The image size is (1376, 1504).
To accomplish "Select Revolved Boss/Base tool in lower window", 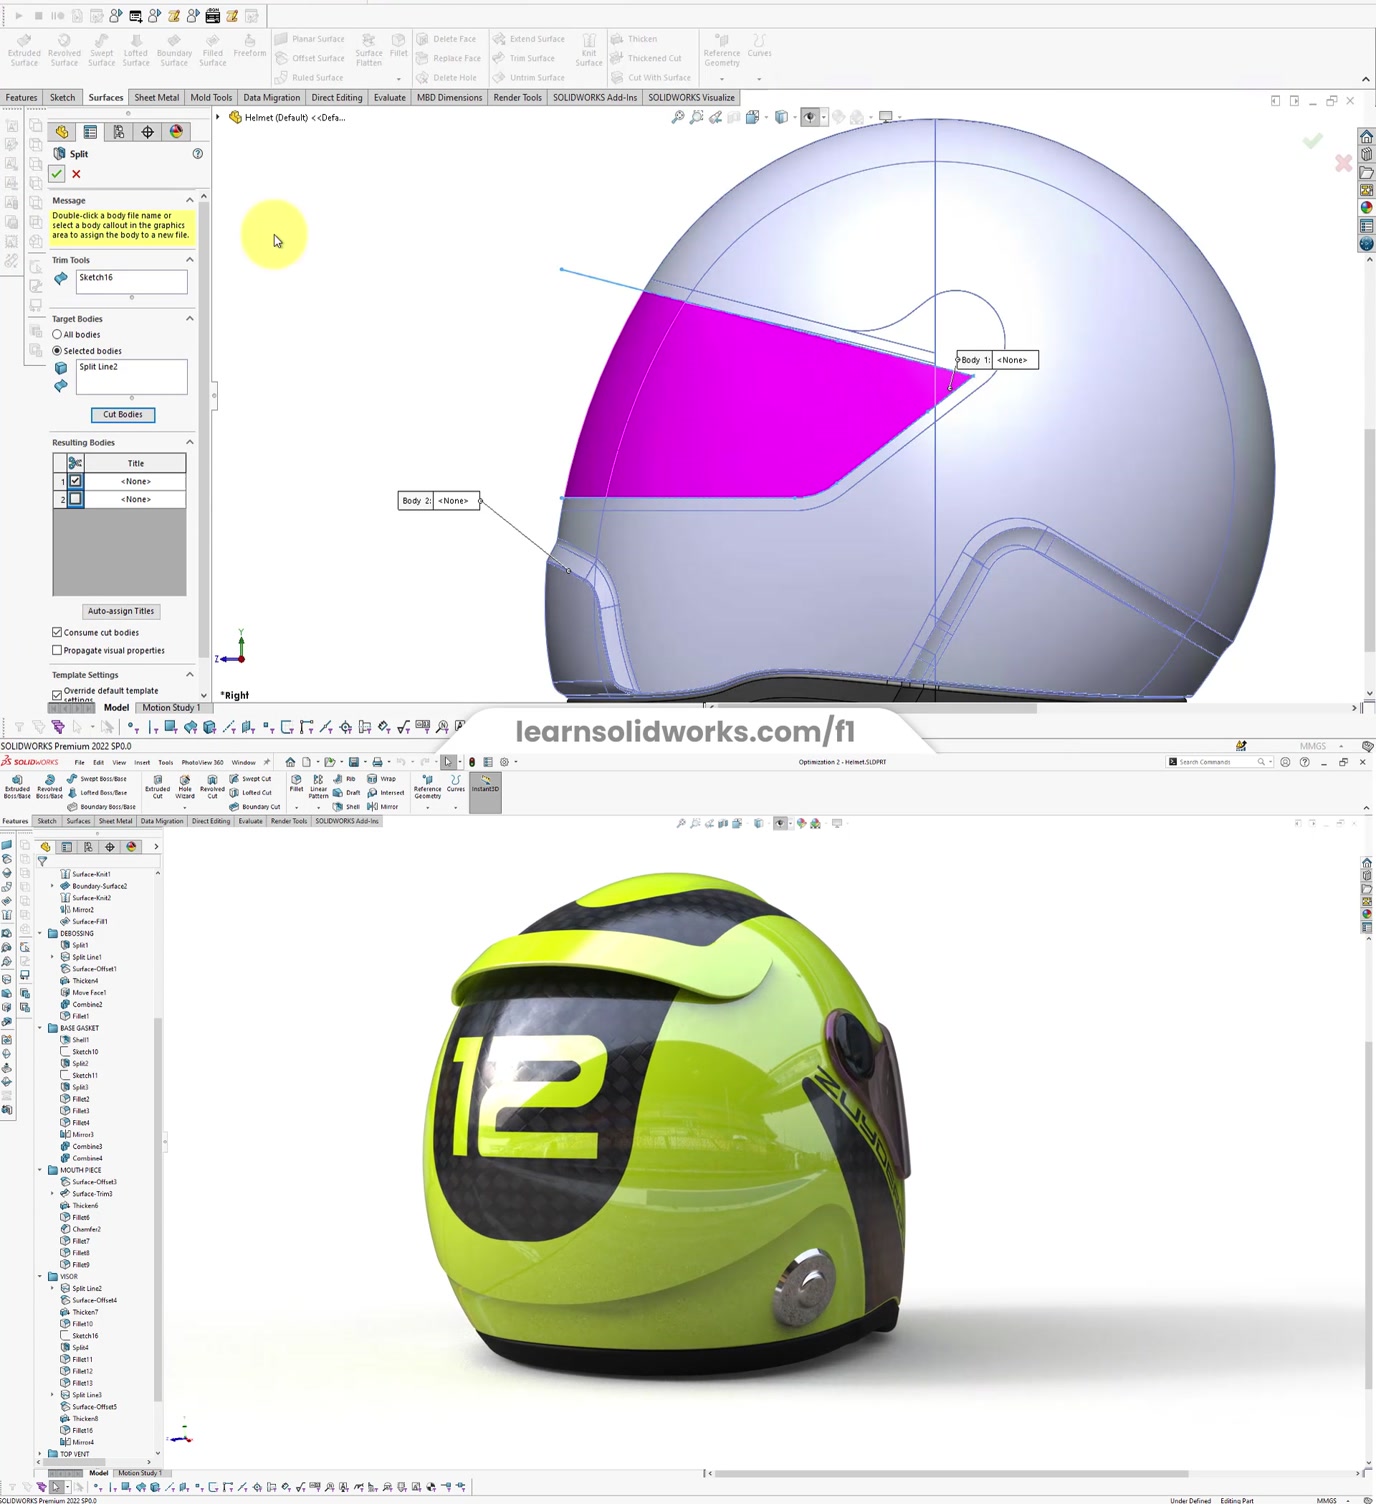I will tap(49, 787).
